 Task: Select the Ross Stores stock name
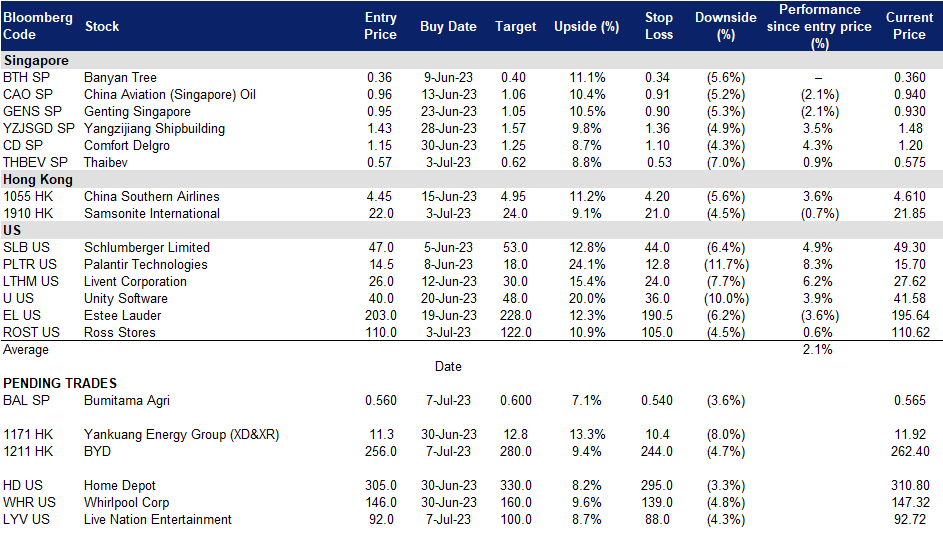(120, 333)
